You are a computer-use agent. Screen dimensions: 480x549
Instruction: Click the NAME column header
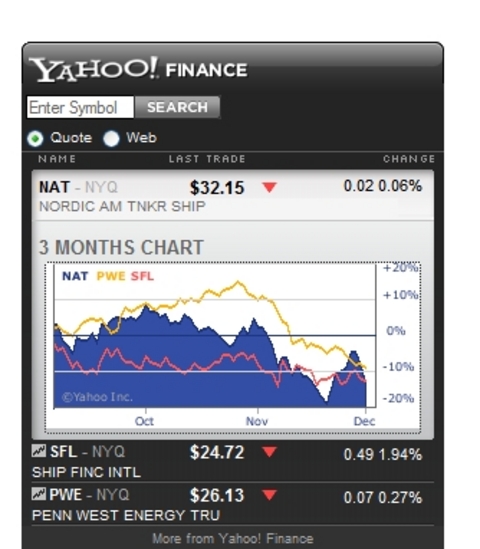pyautogui.click(x=57, y=159)
